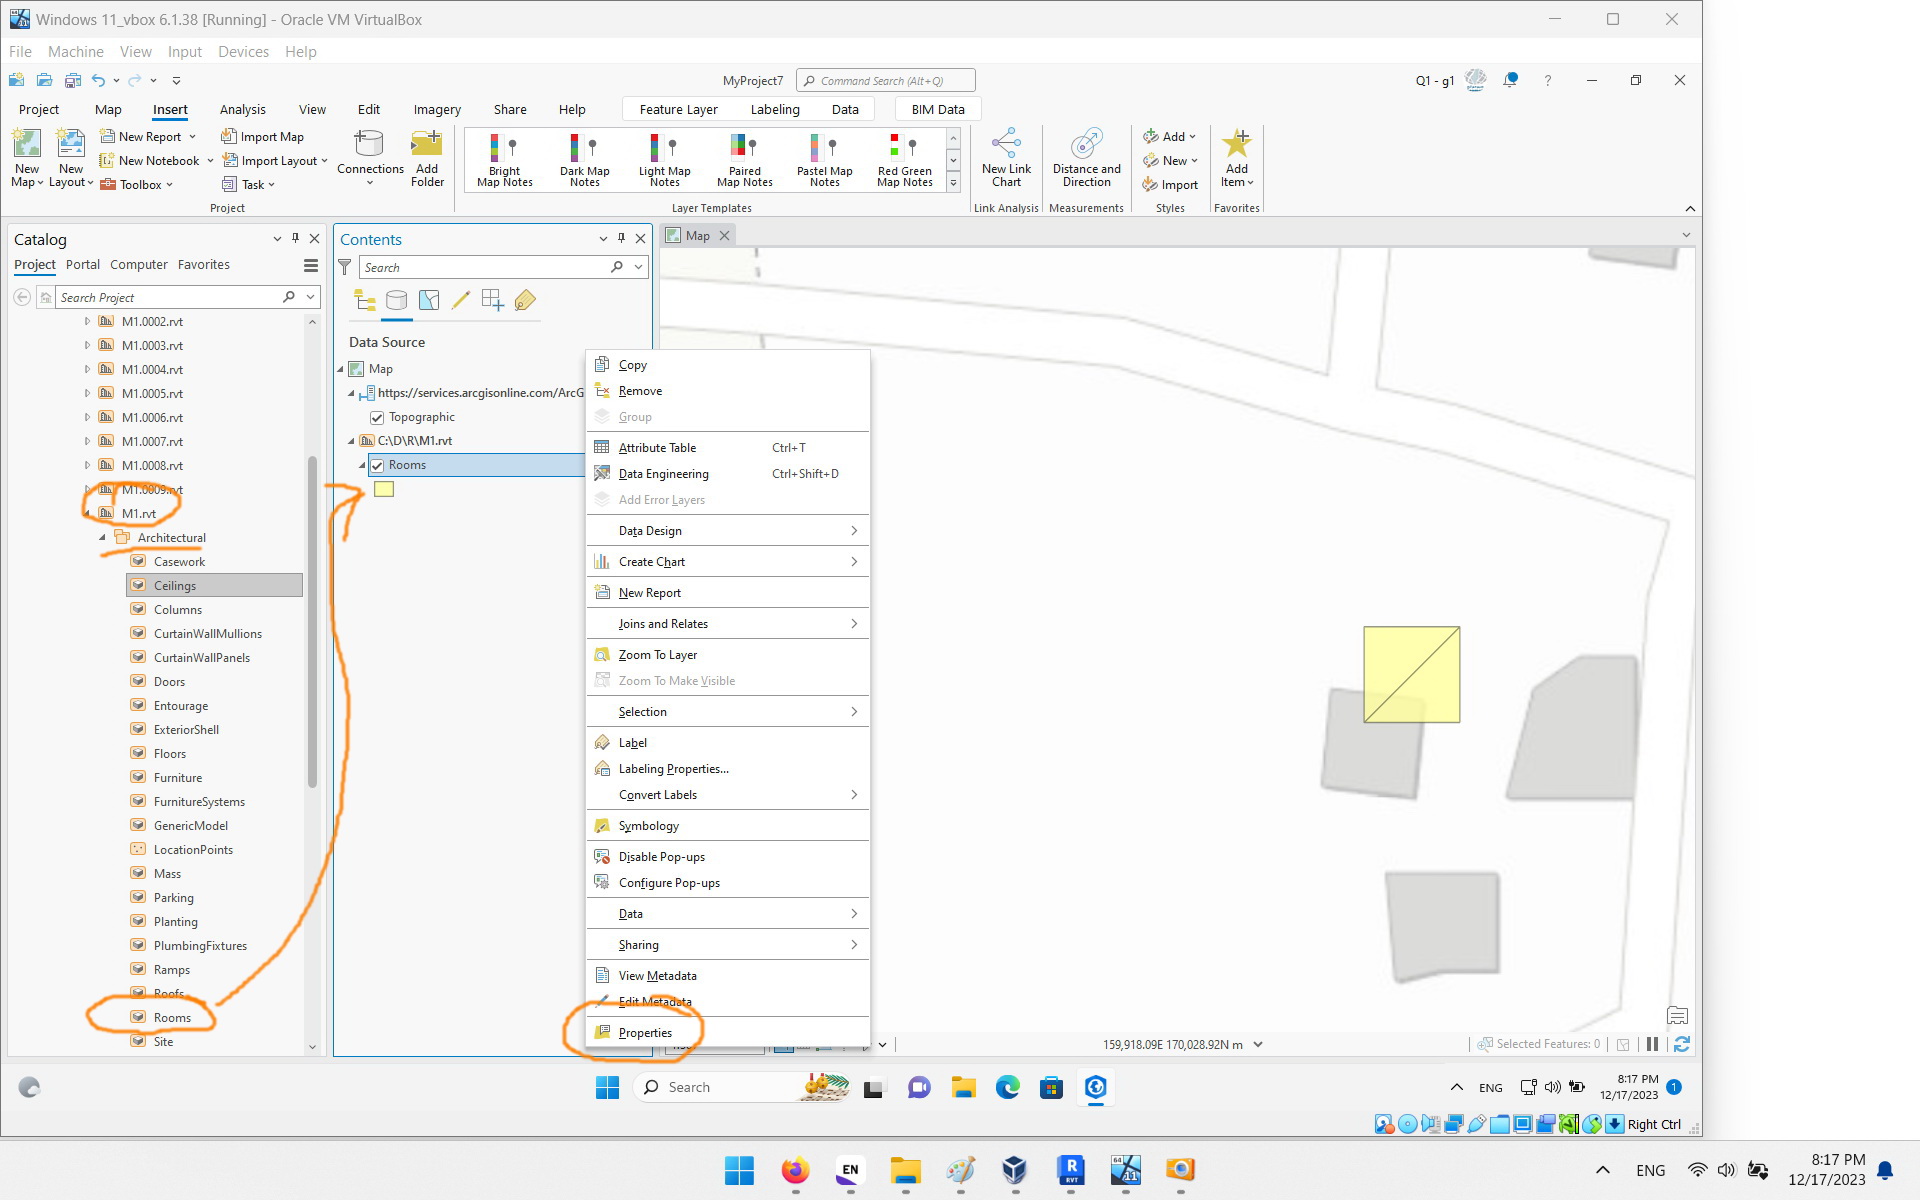Switch Contents to List By Drawing Order view
The width and height of the screenshot is (1920, 1200).
(363, 300)
